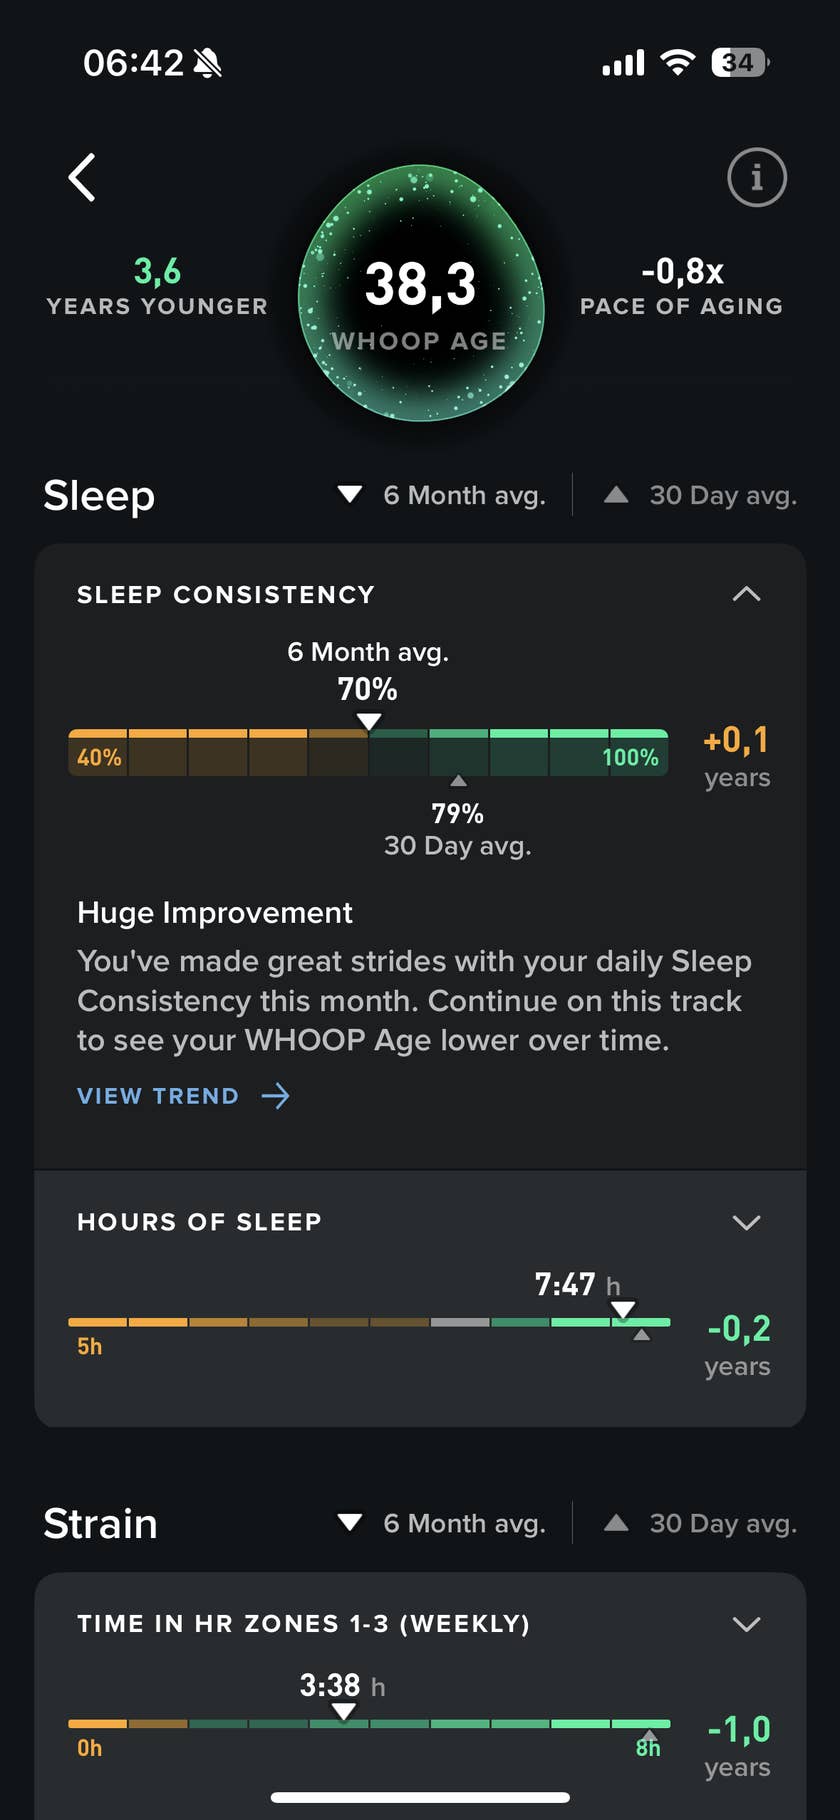Expand Time in HR Zones 1-3 card

coord(746,1623)
